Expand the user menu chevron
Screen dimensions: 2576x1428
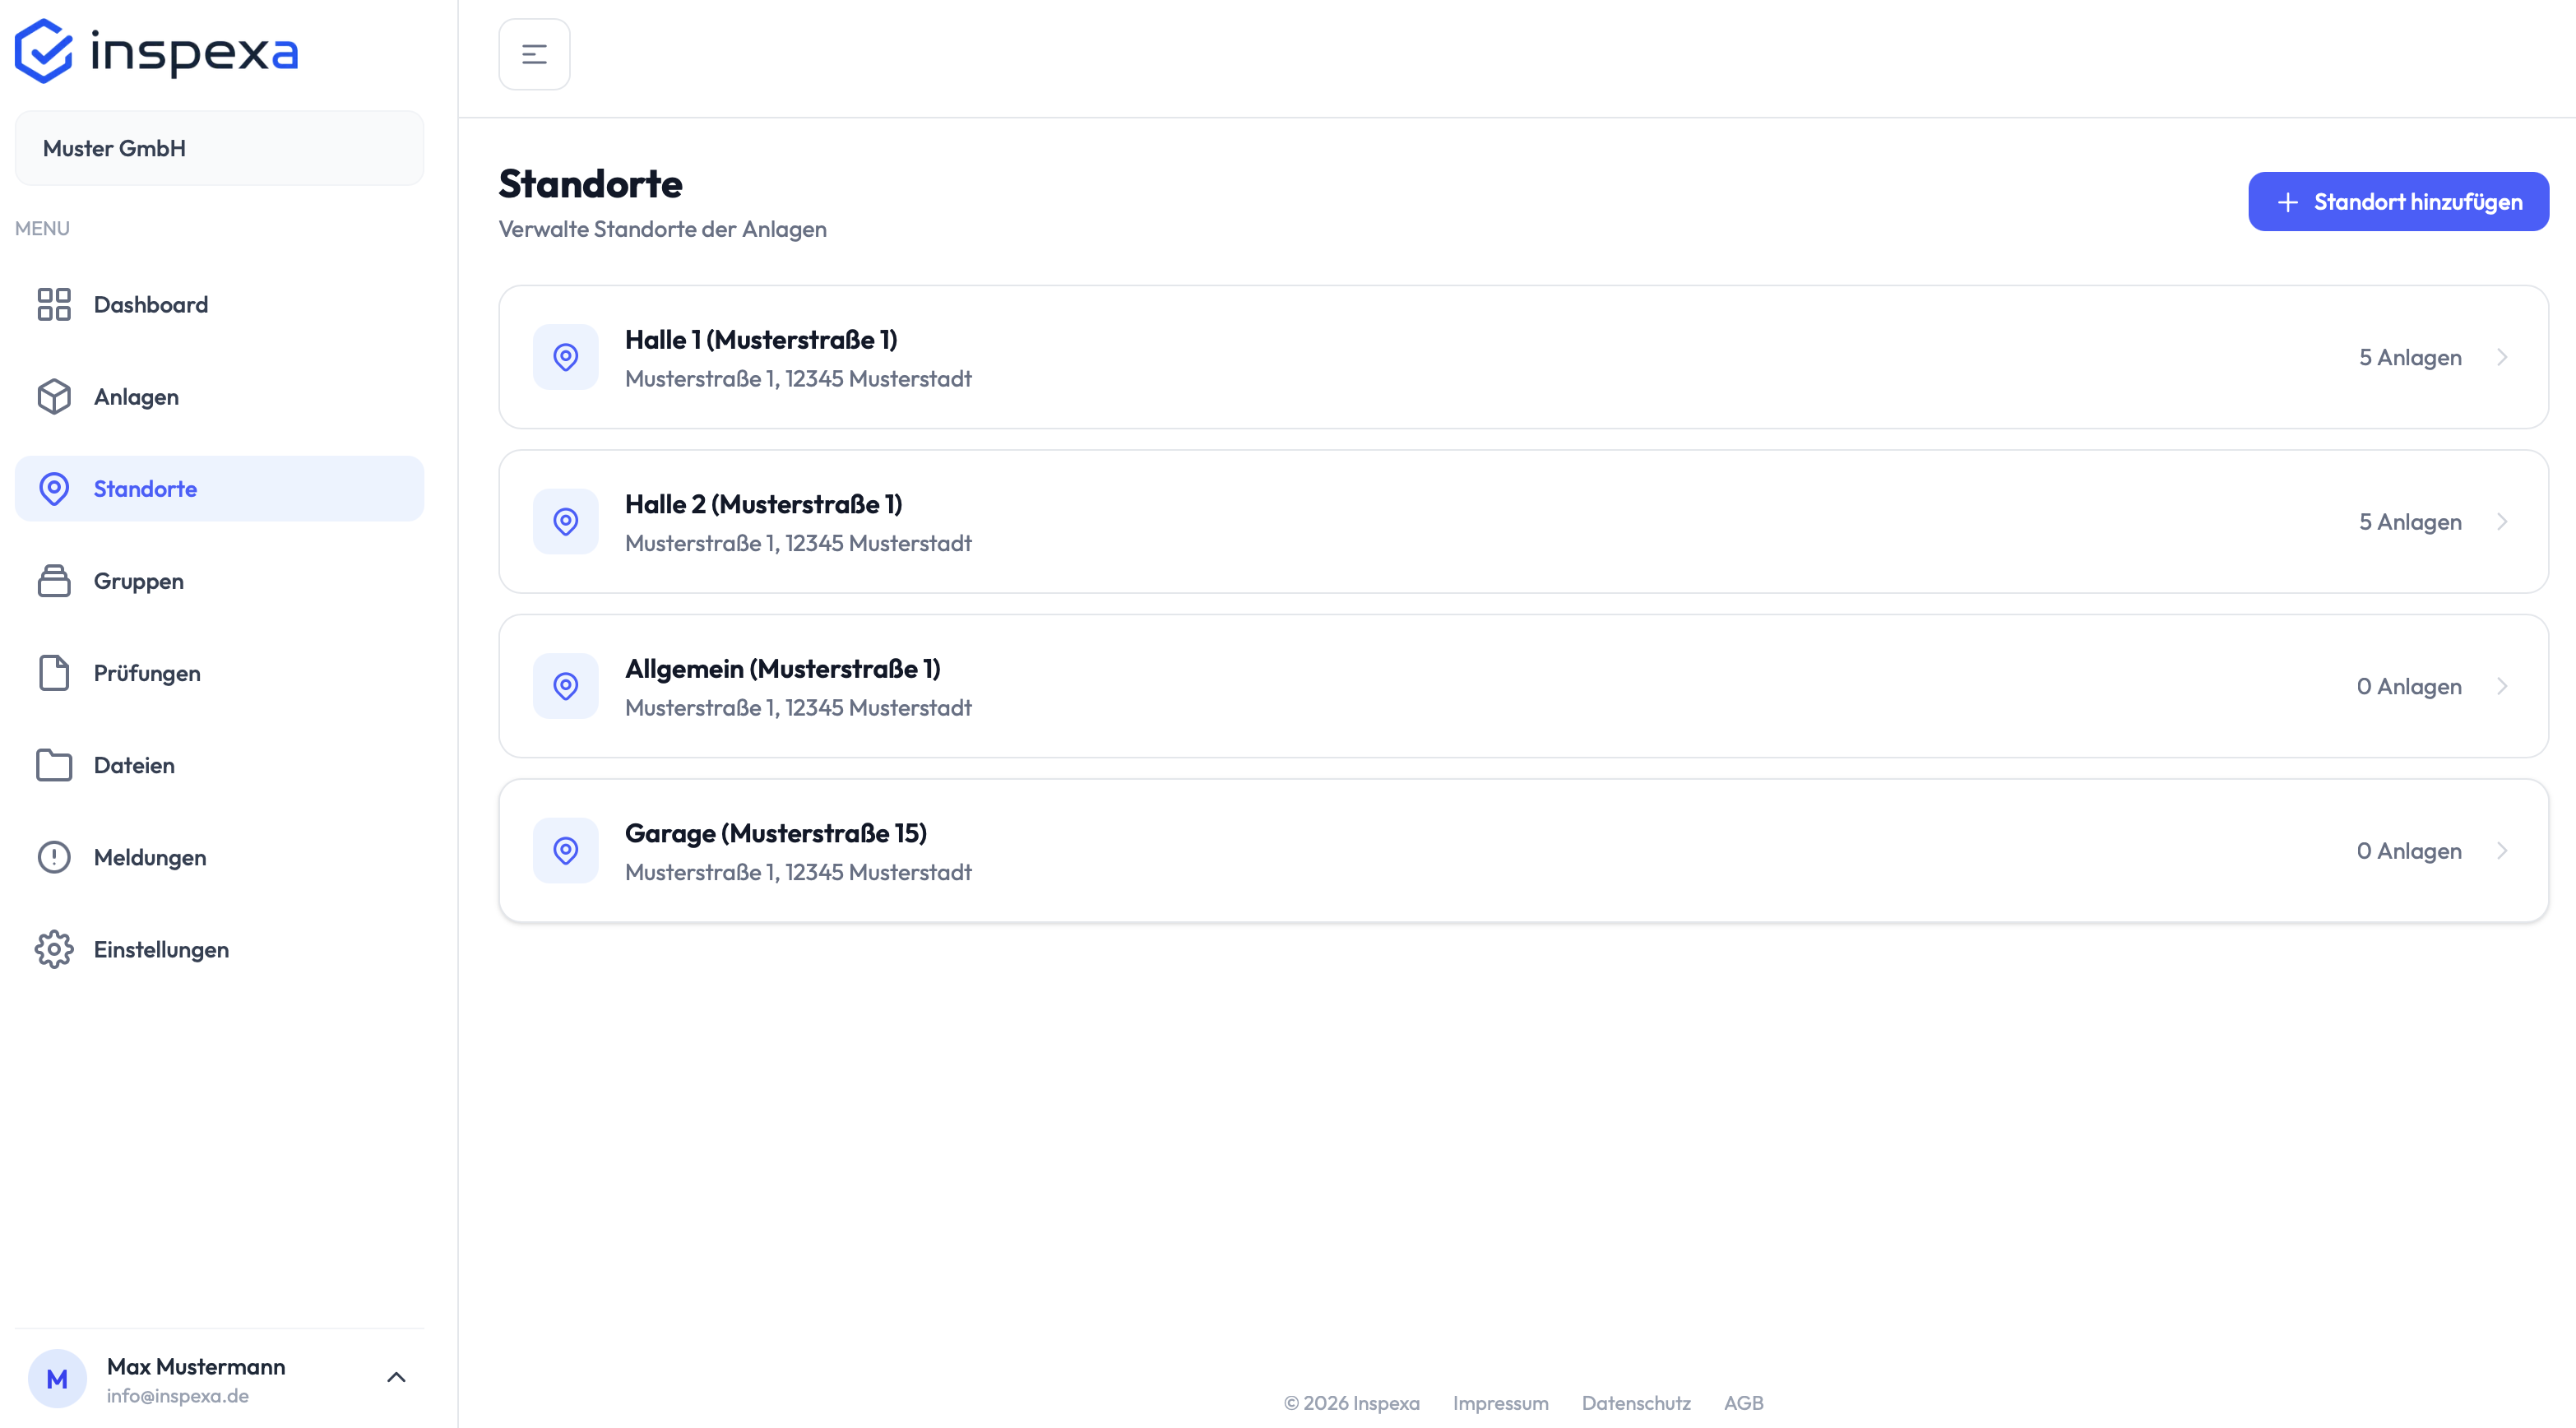tap(396, 1378)
